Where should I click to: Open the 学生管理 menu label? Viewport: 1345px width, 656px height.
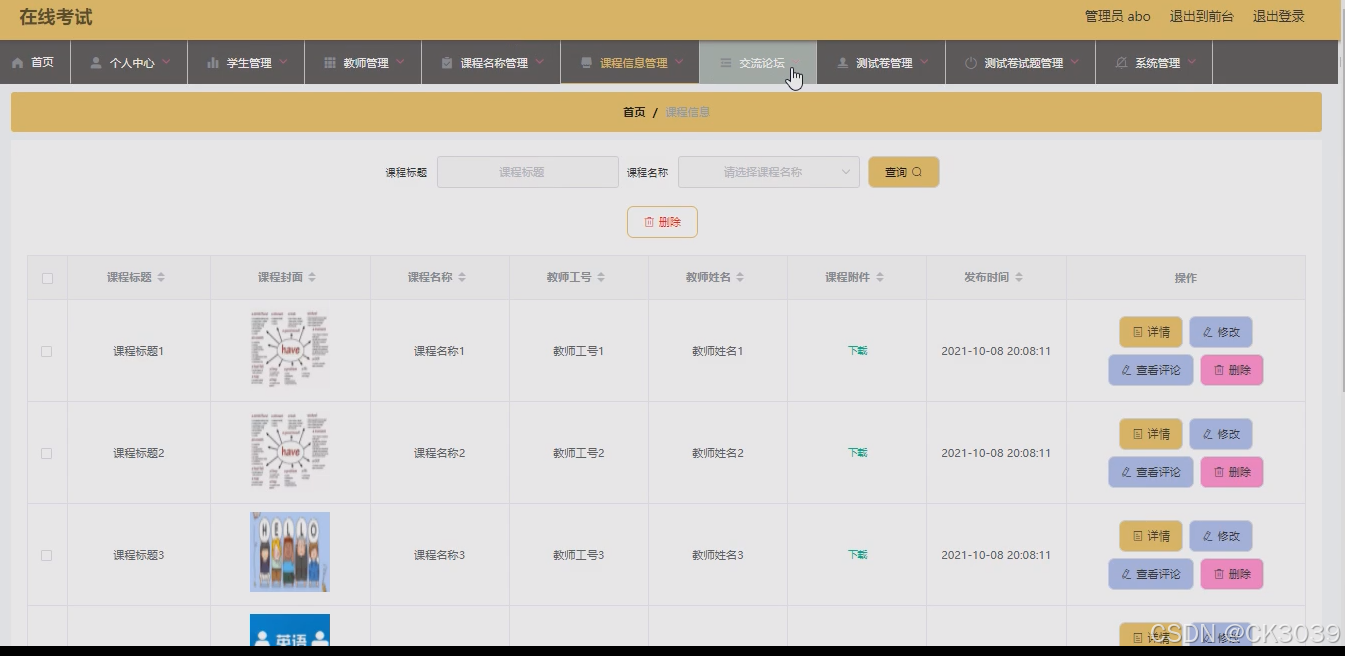(x=249, y=63)
